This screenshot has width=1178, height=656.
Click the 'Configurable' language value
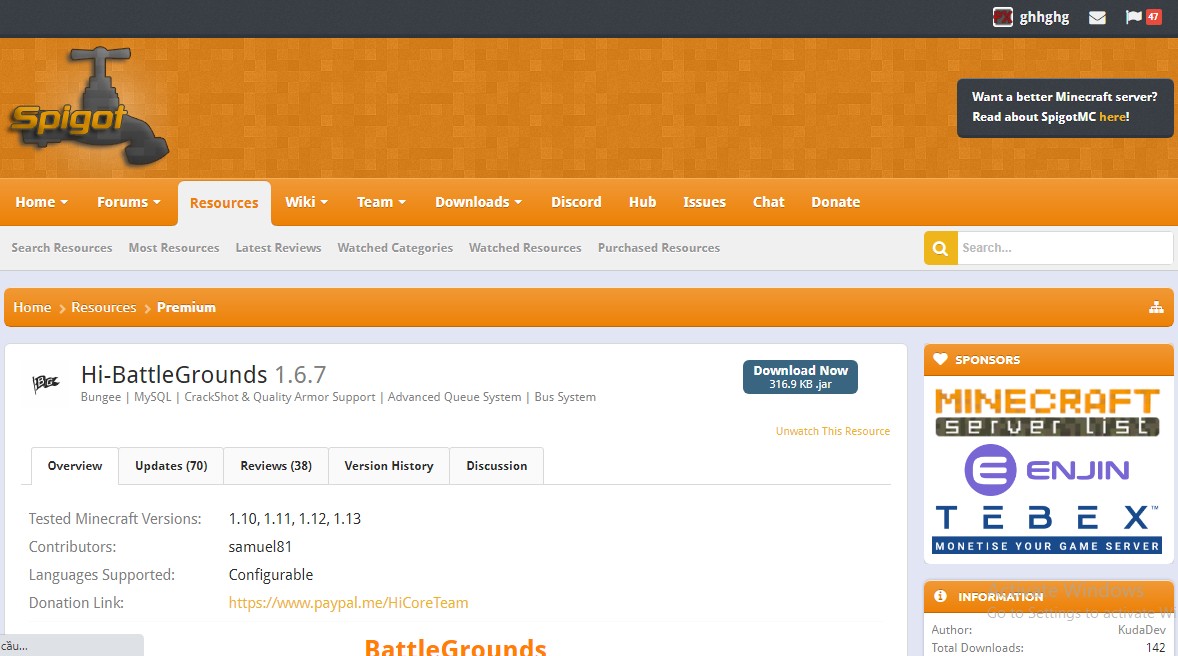click(270, 575)
